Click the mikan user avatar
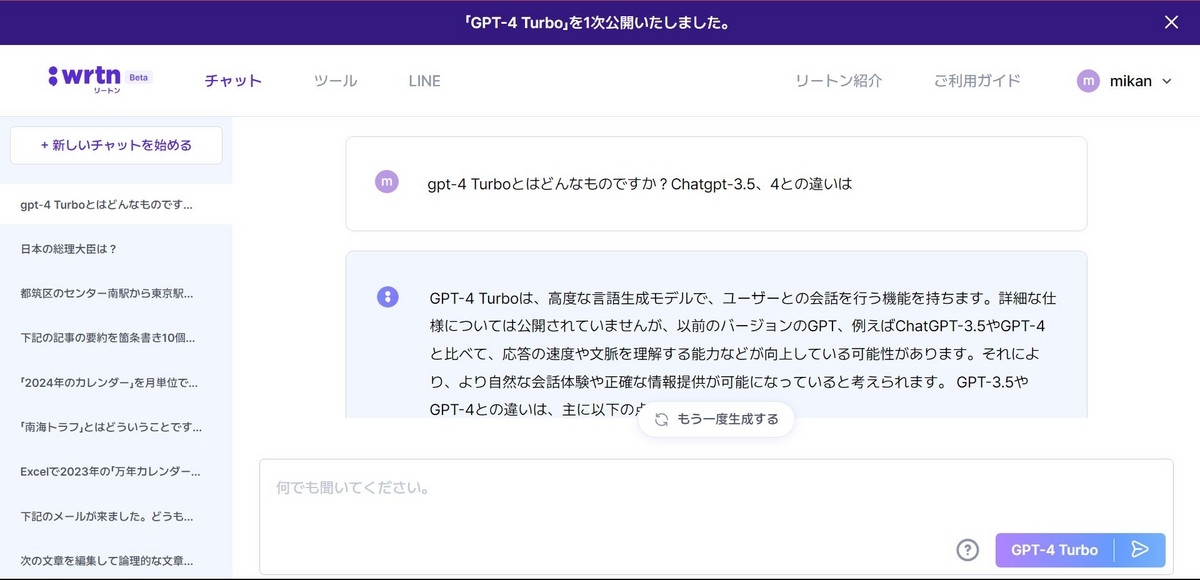Viewport: 1200px width, 580px height. coord(1088,81)
